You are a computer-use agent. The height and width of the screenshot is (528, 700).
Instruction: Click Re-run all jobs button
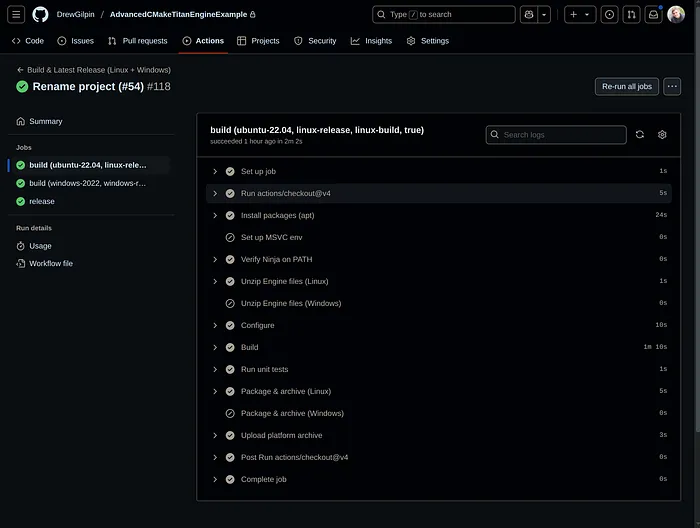tap(627, 87)
